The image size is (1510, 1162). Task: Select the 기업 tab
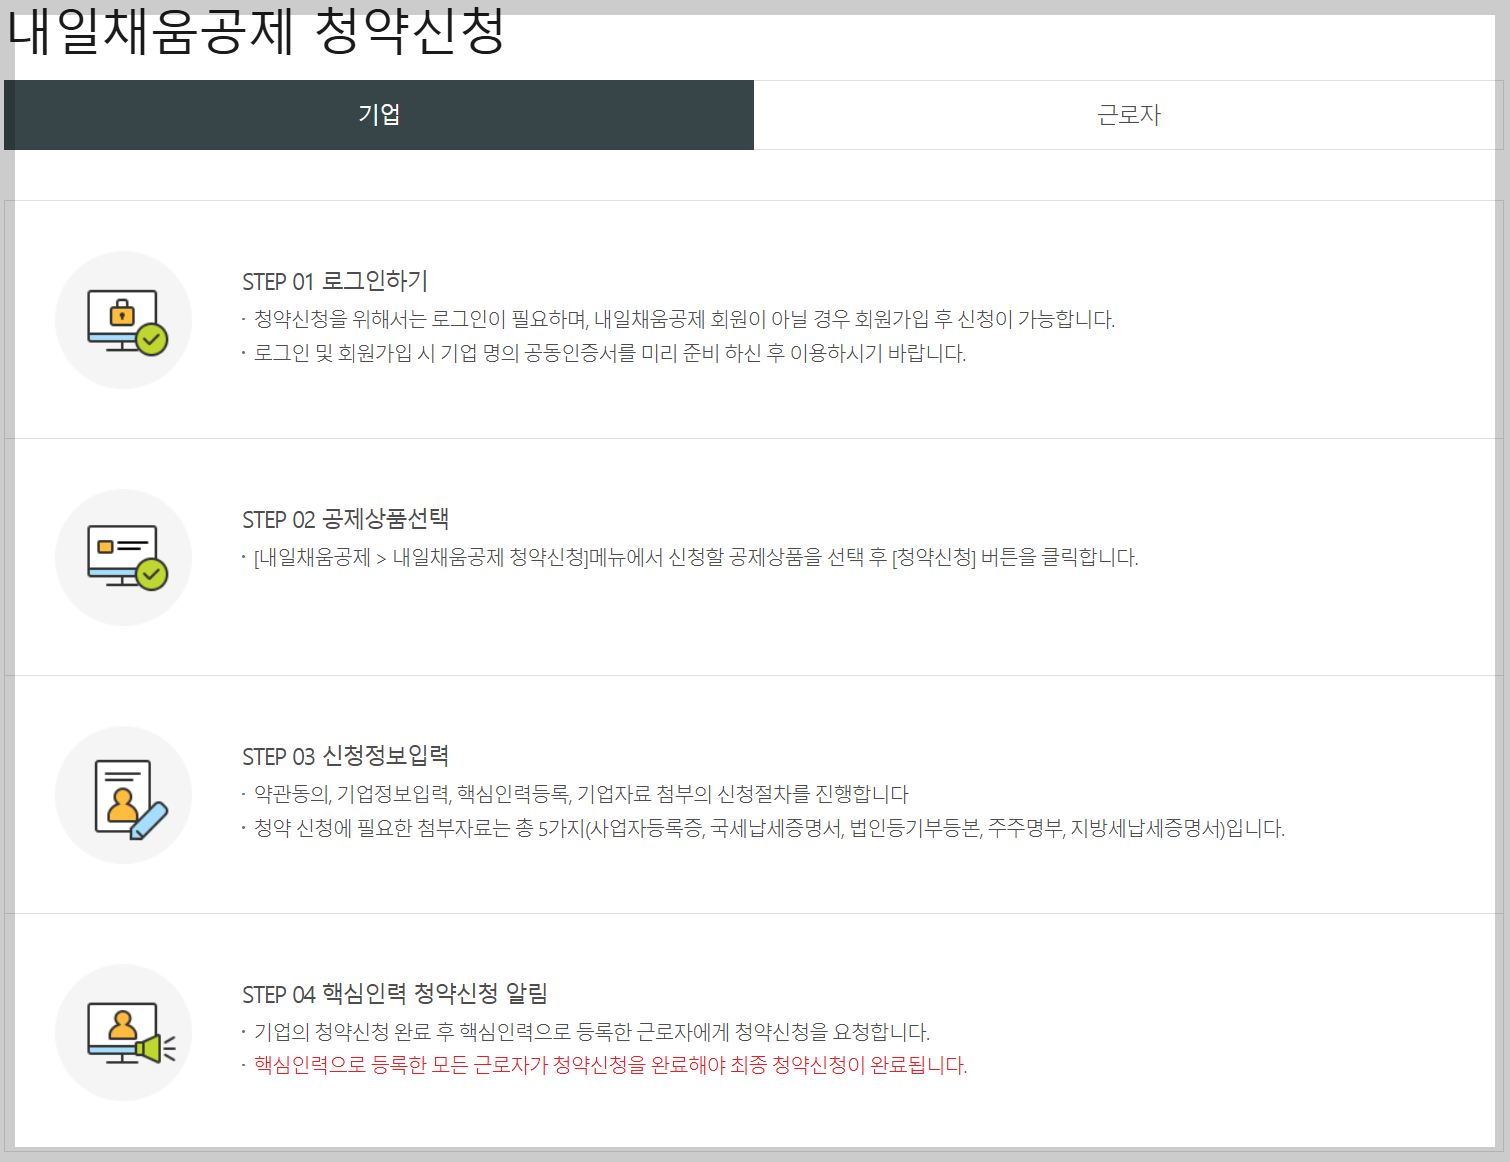click(378, 114)
